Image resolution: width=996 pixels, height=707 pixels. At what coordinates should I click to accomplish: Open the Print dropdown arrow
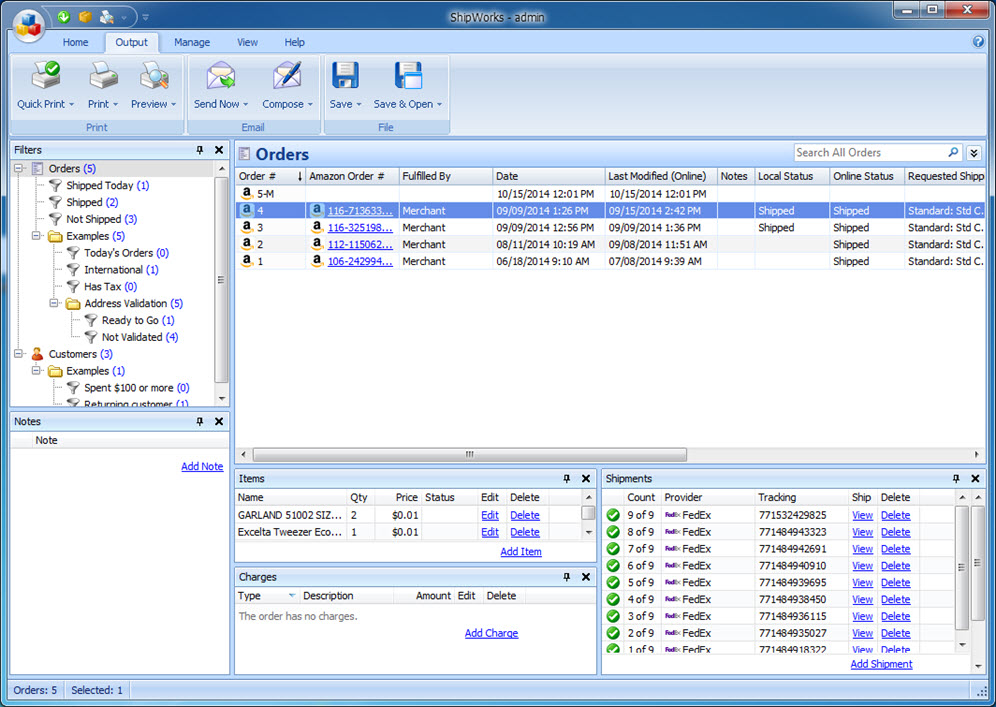(116, 104)
